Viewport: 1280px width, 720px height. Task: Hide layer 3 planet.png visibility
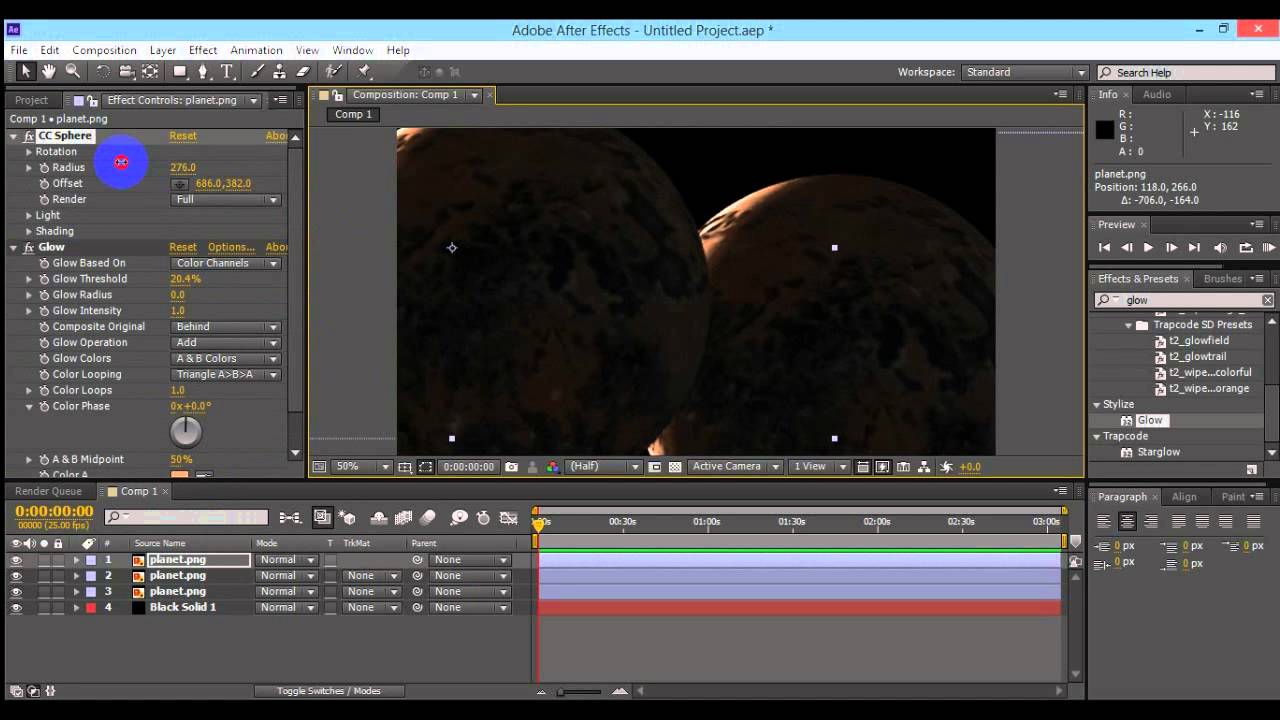(x=16, y=592)
